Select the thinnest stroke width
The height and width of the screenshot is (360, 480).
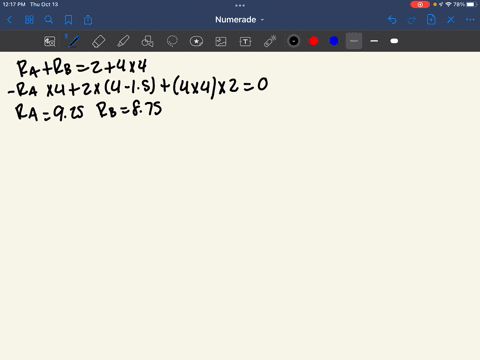tap(354, 41)
